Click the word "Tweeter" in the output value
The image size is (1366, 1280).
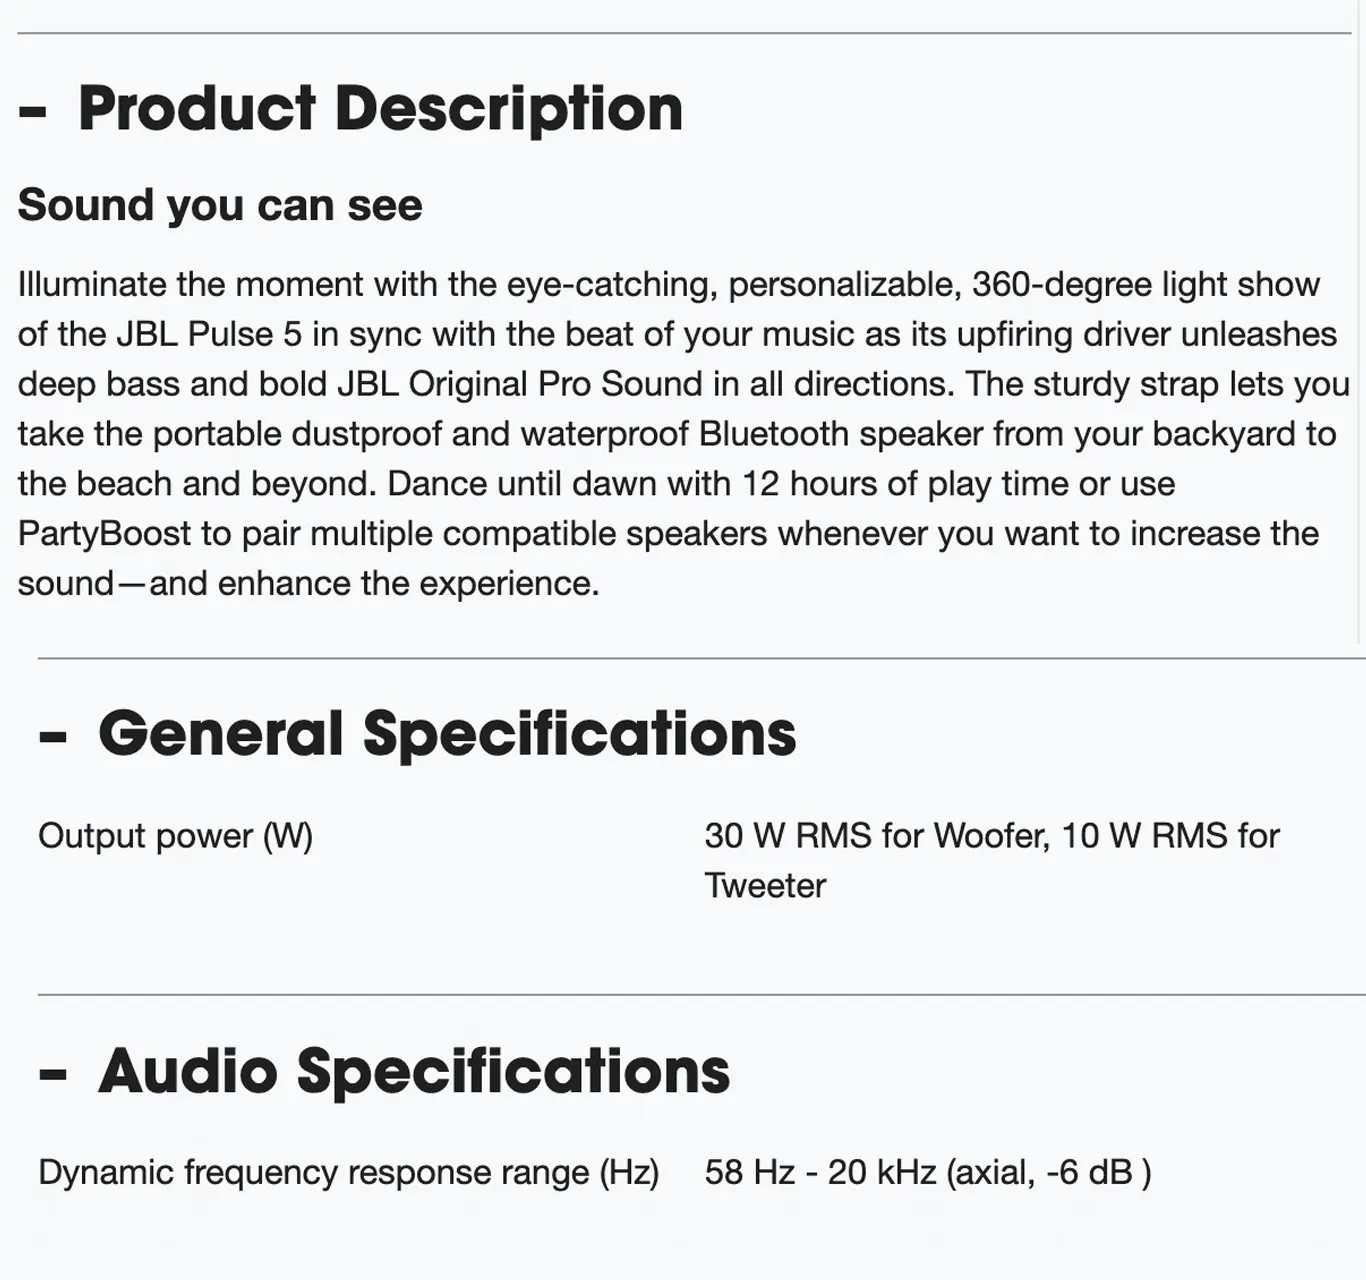[765, 886]
